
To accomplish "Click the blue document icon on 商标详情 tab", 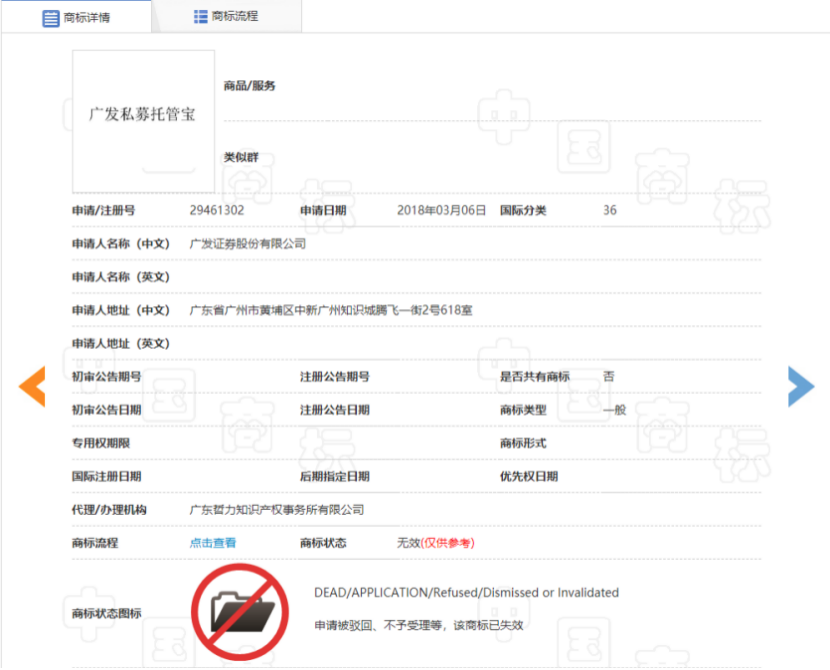I will (51, 18).
